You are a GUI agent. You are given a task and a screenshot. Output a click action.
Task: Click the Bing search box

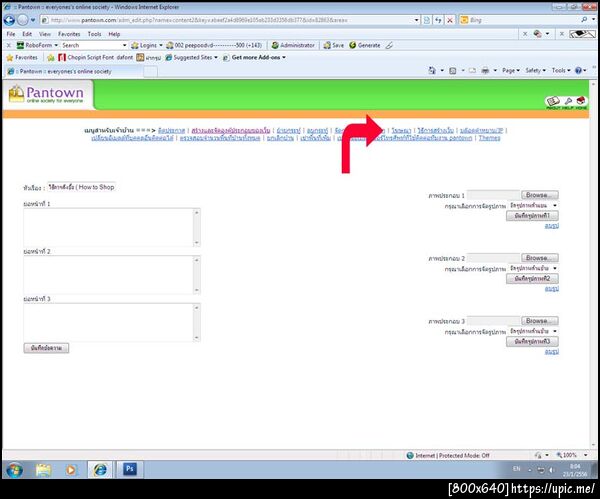(522, 20)
